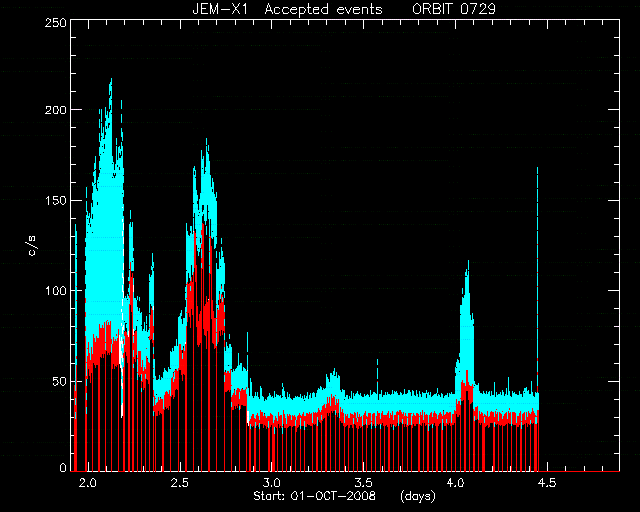The image size is (640, 512).
Task: Click the tallest cyan peak near day 2.1
Action: [111, 80]
